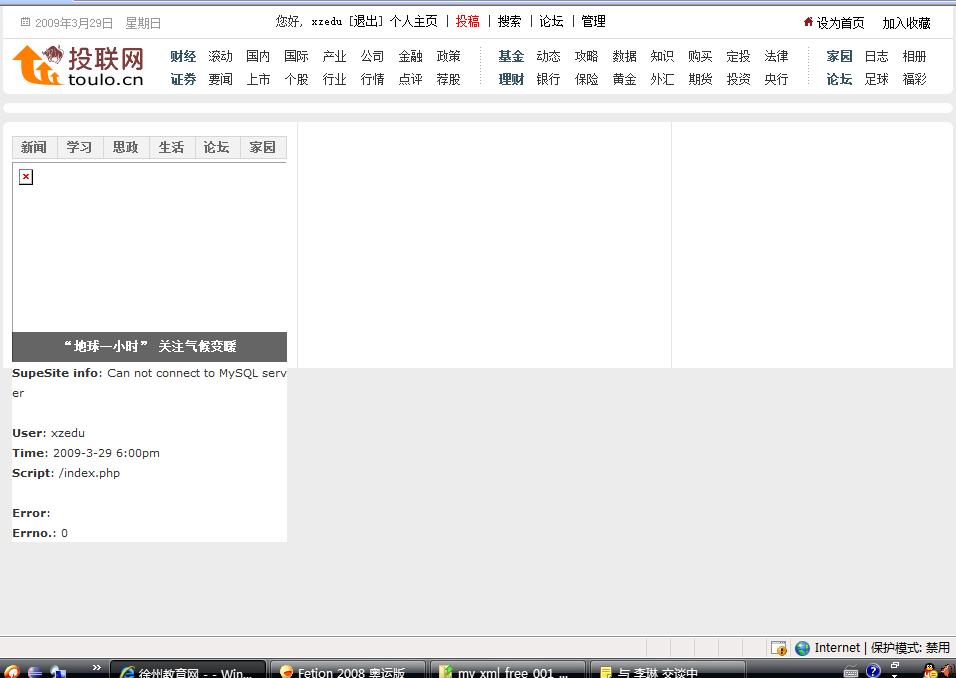Click the popup blocker status bar icon
This screenshot has height=678, width=956.
tap(779, 648)
